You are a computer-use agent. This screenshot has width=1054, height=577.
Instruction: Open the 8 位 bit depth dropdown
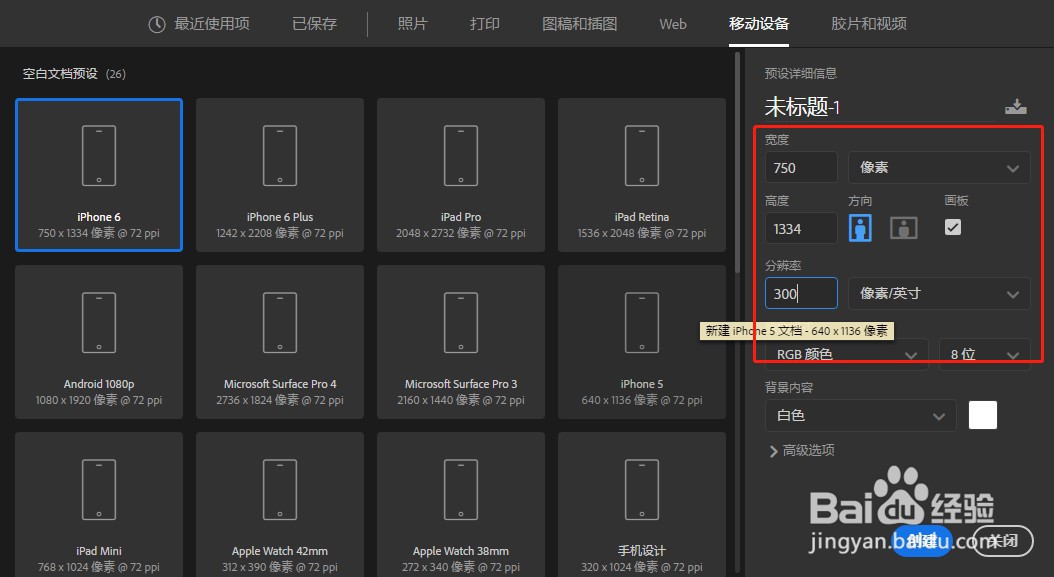point(984,354)
